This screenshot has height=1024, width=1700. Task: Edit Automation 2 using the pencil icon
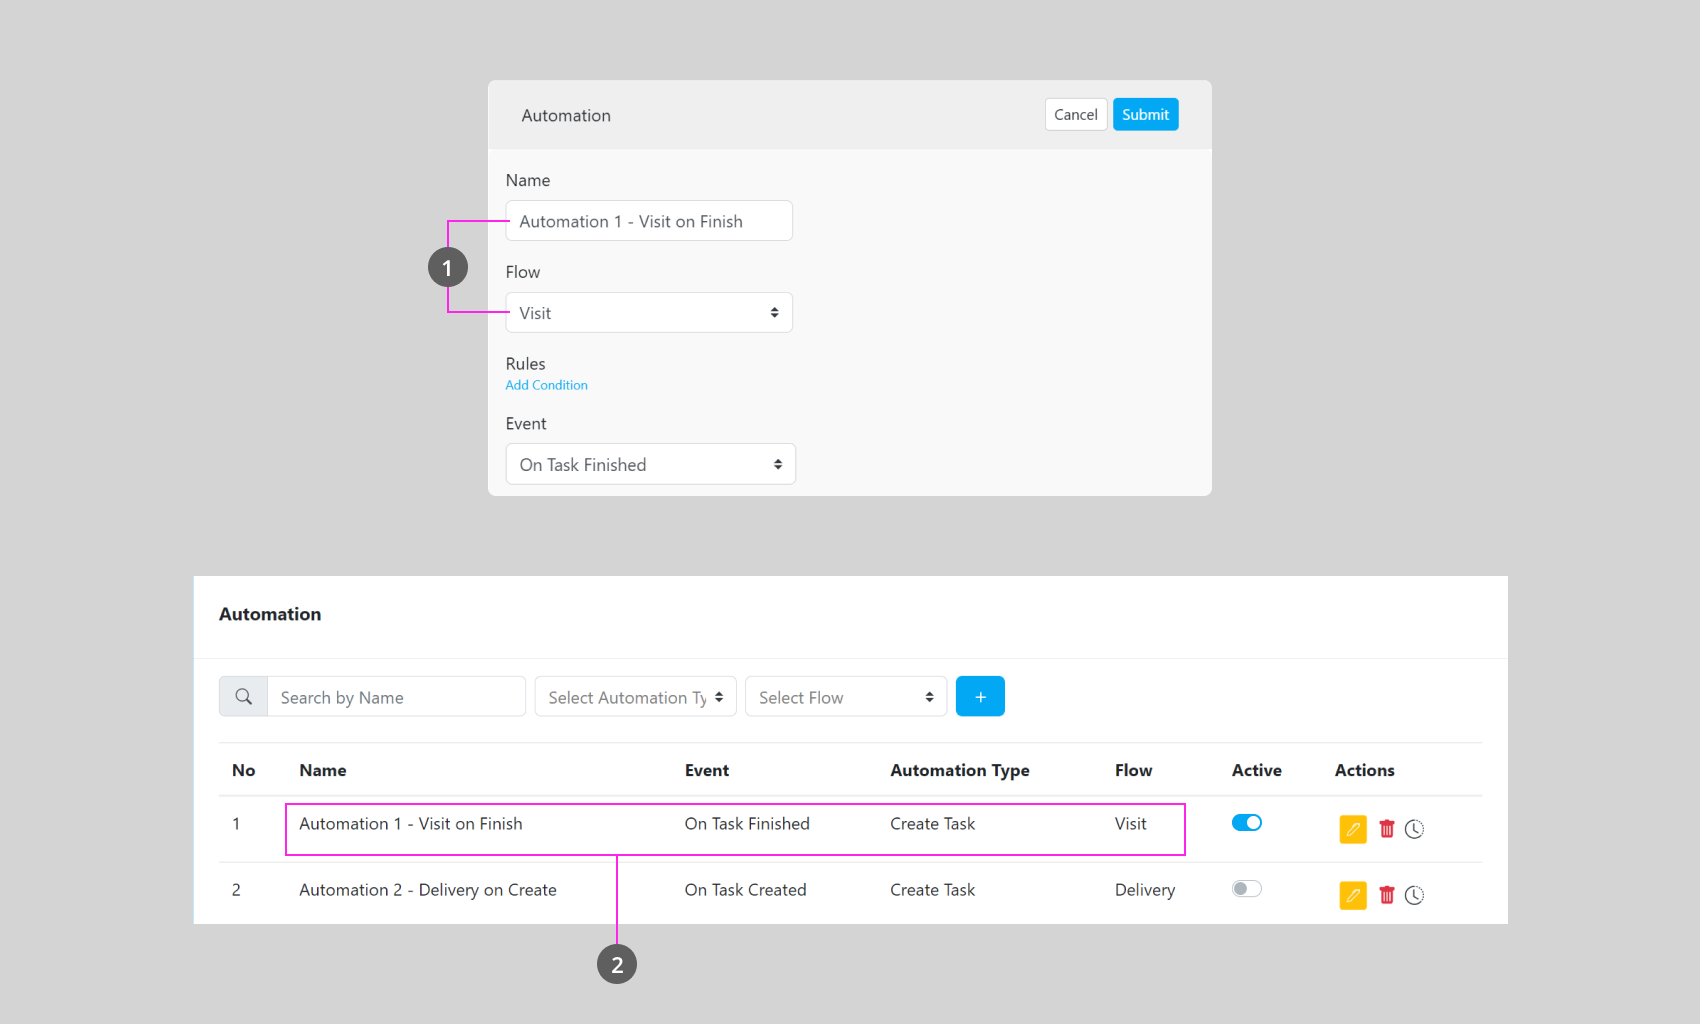pos(1352,895)
